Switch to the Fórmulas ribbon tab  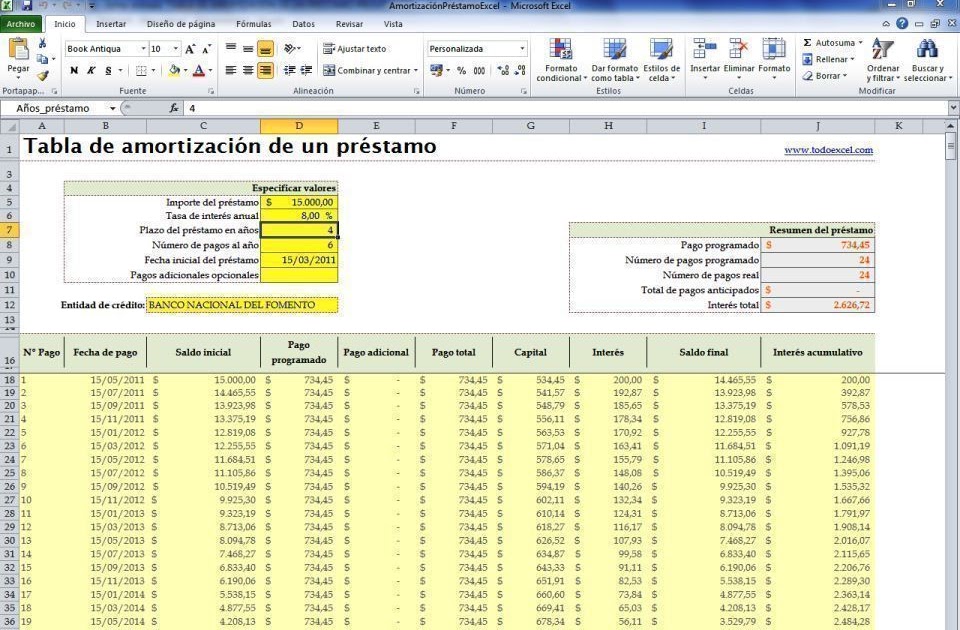point(253,24)
